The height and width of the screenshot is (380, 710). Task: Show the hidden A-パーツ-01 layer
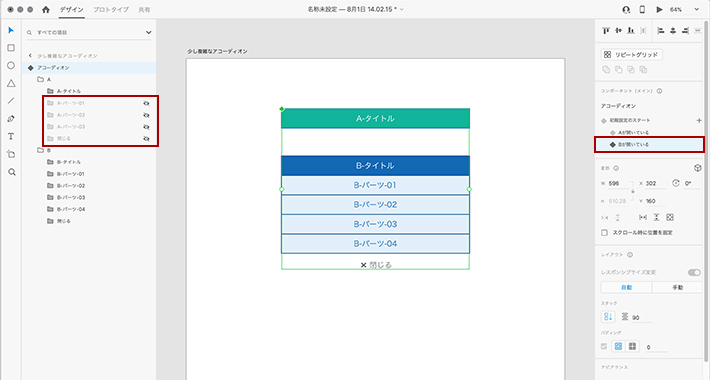(146, 103)
